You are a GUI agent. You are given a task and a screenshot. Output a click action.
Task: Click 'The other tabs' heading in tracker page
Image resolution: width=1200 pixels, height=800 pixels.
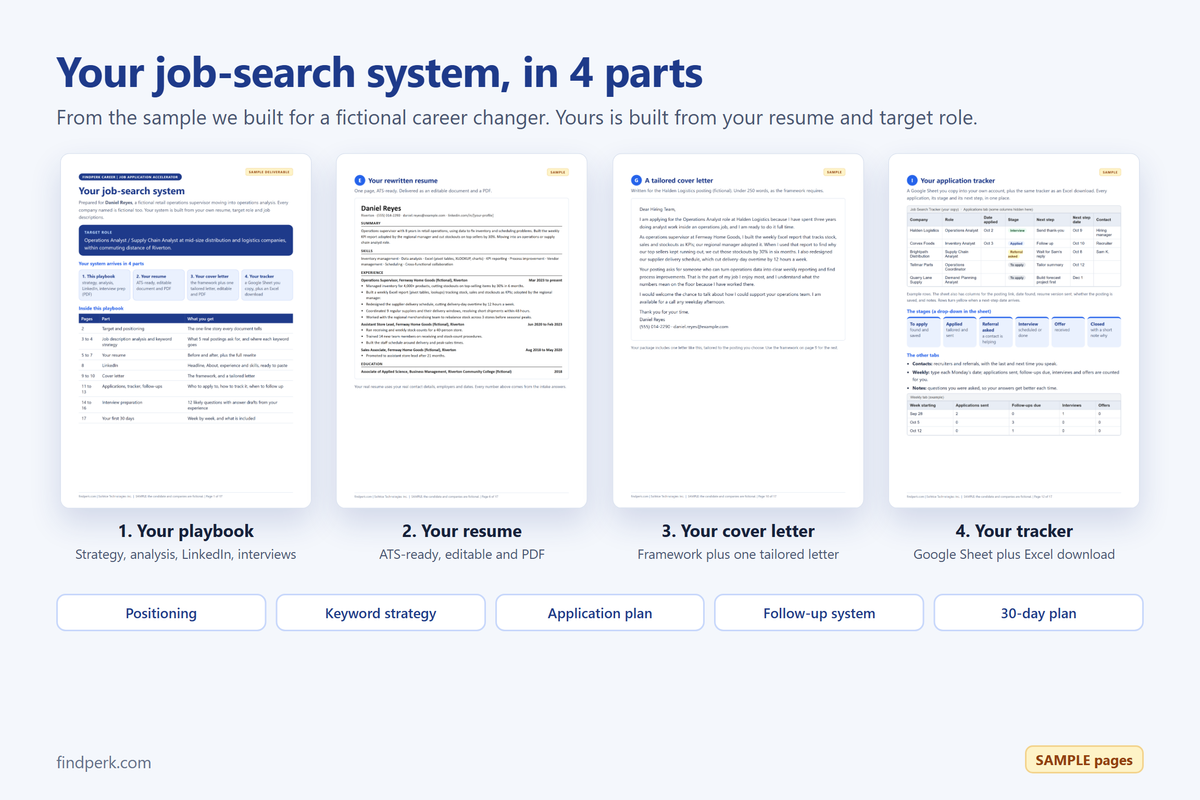pos(924,355)
